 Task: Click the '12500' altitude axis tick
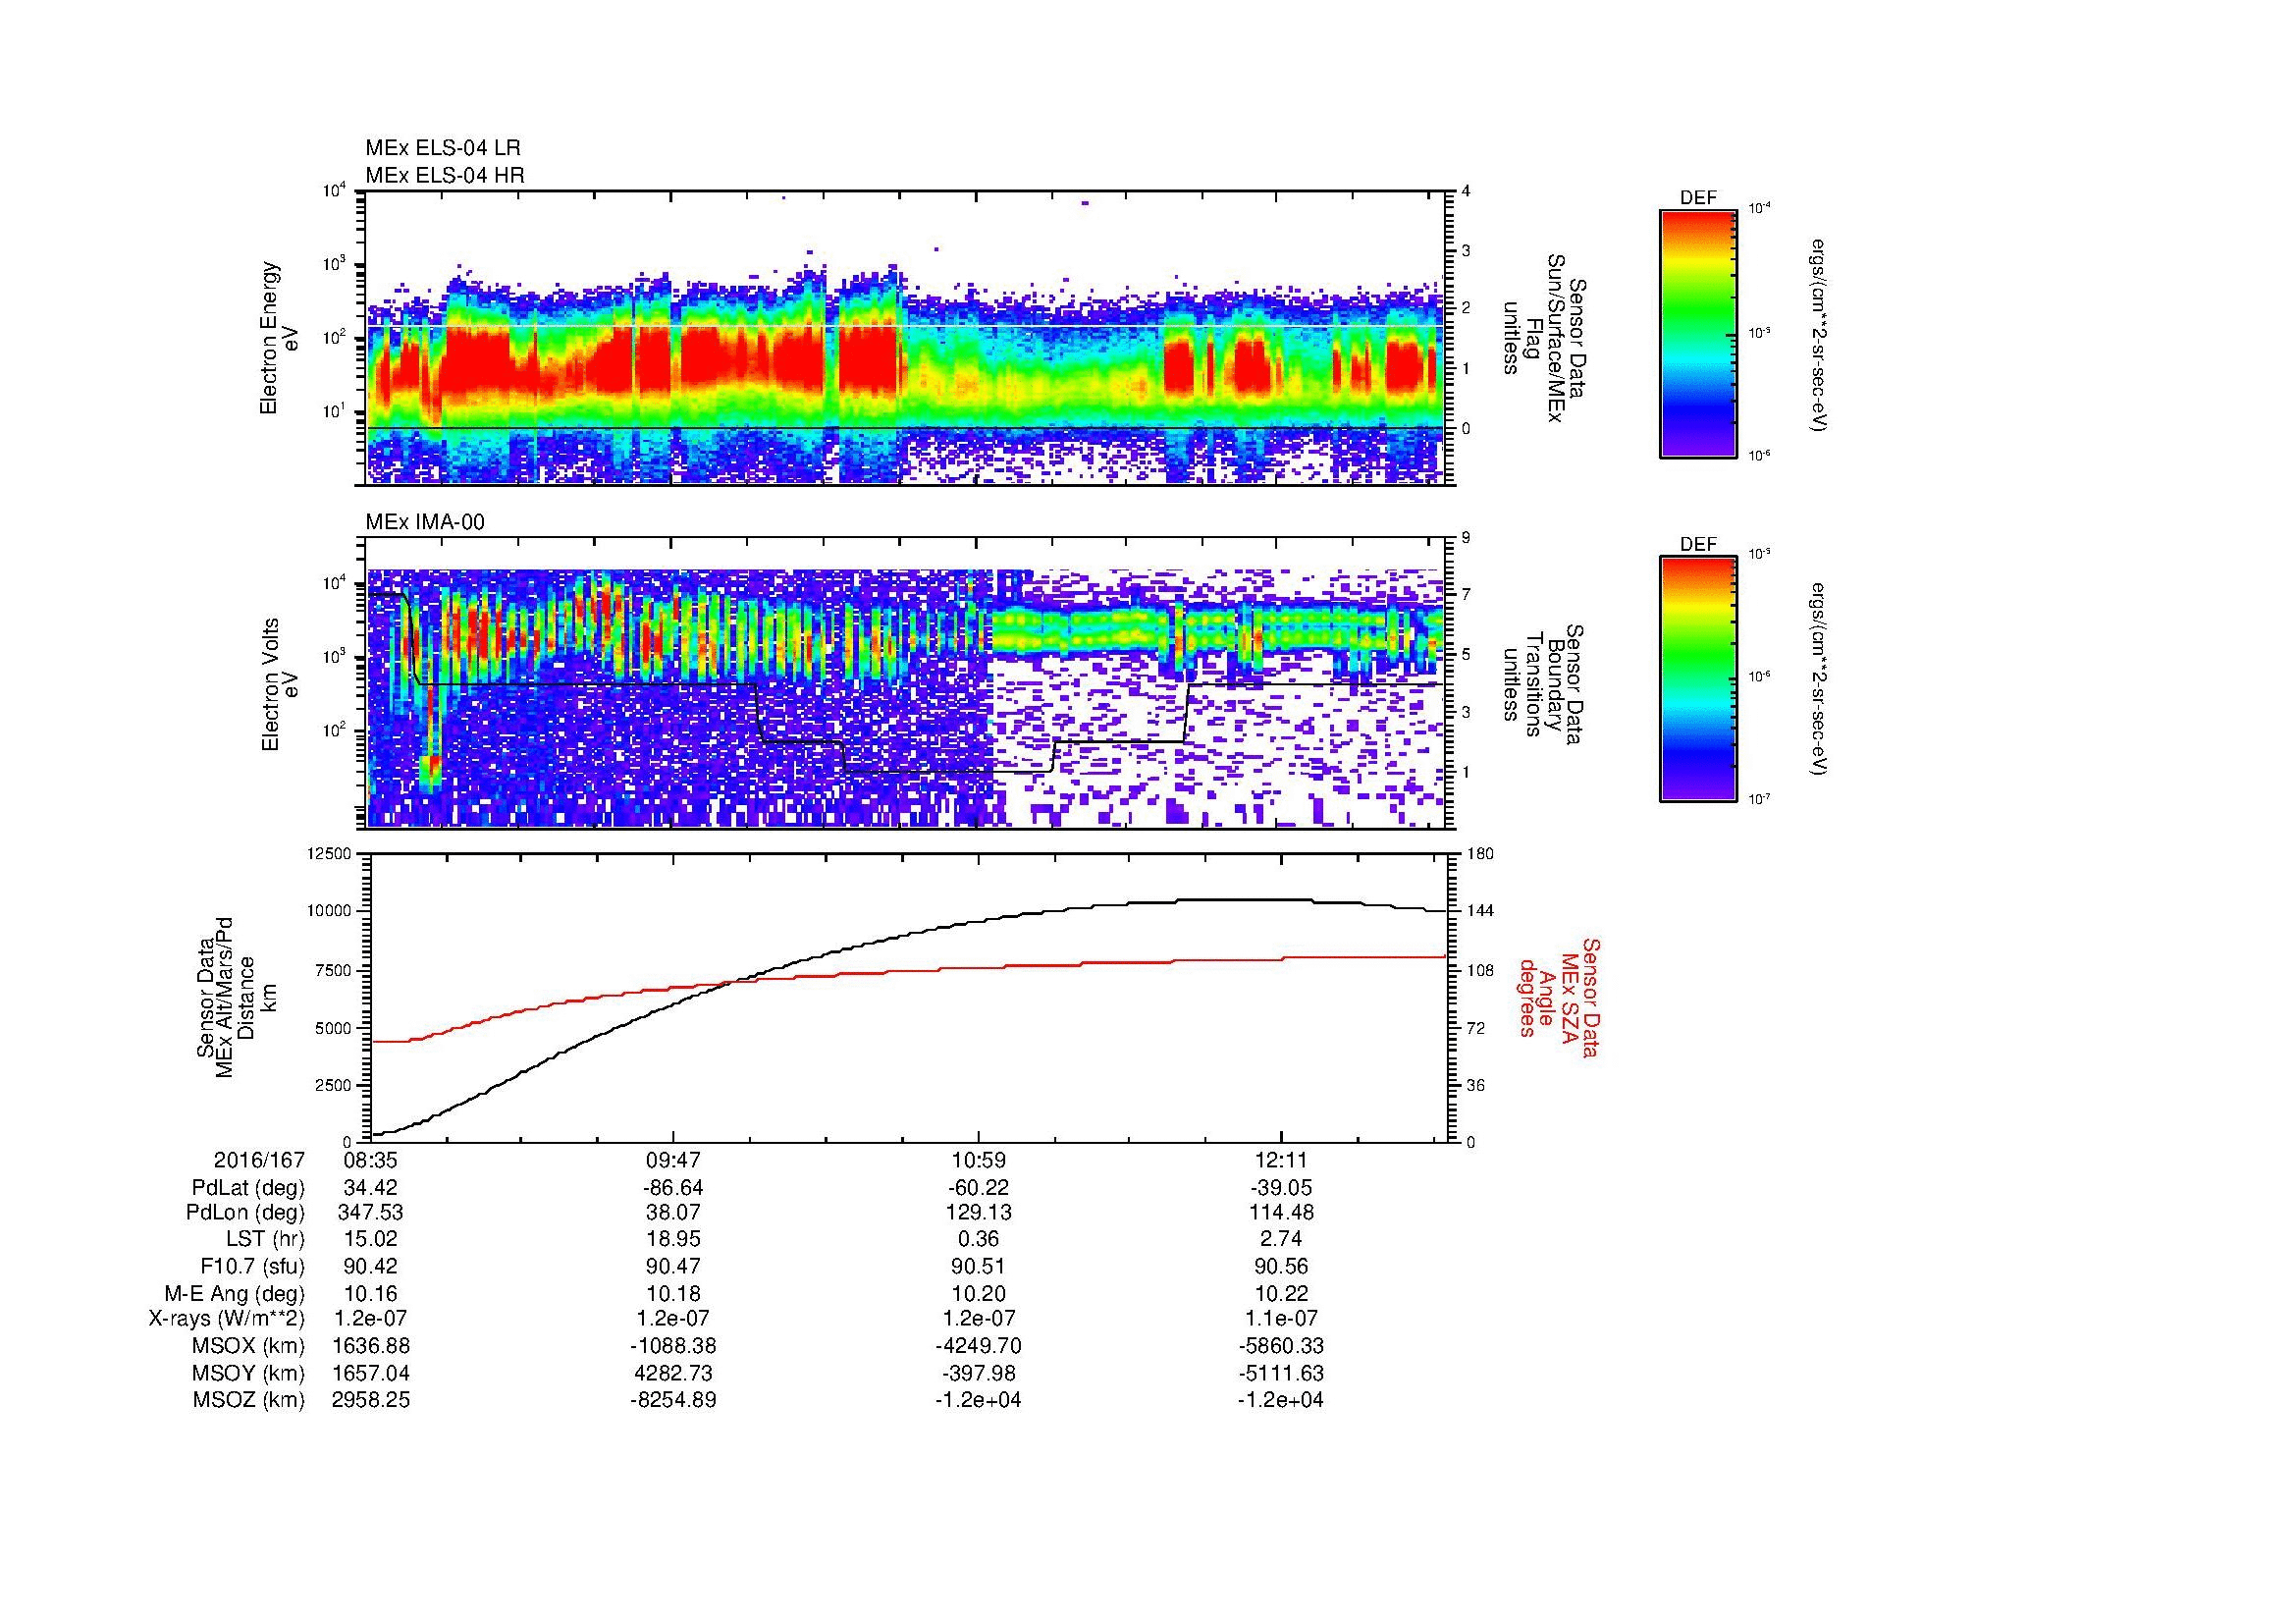[331, 853]
